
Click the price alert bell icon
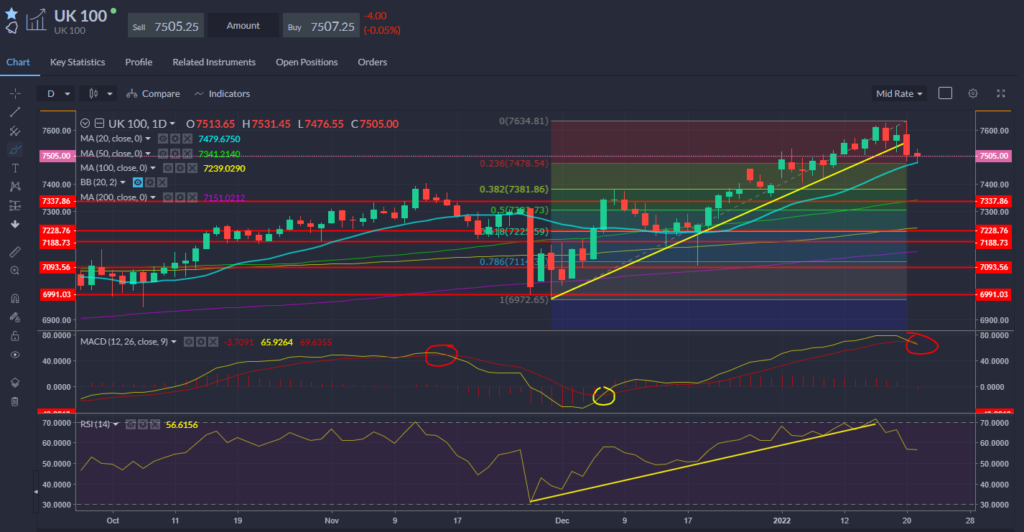(11, 28)
